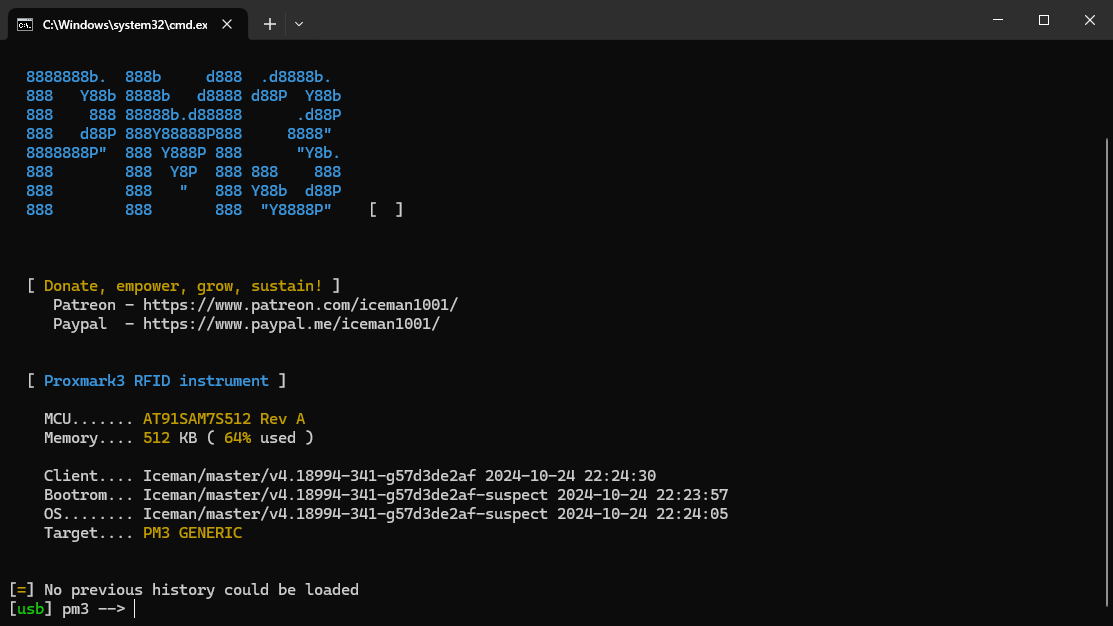Image resolution: width=1113 pixels, height=626 pixels.
Task: Click the "Donate, empower, grow, sustain!" text
Action: [183, 286]
